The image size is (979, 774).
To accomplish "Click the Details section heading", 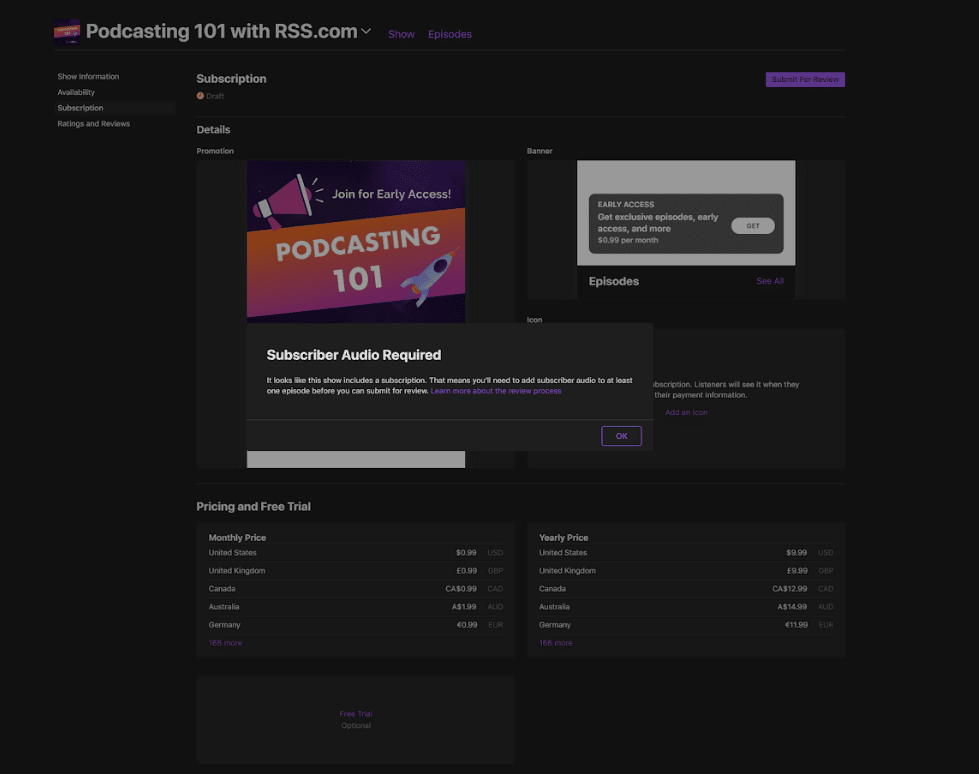I will click(214, 130).
